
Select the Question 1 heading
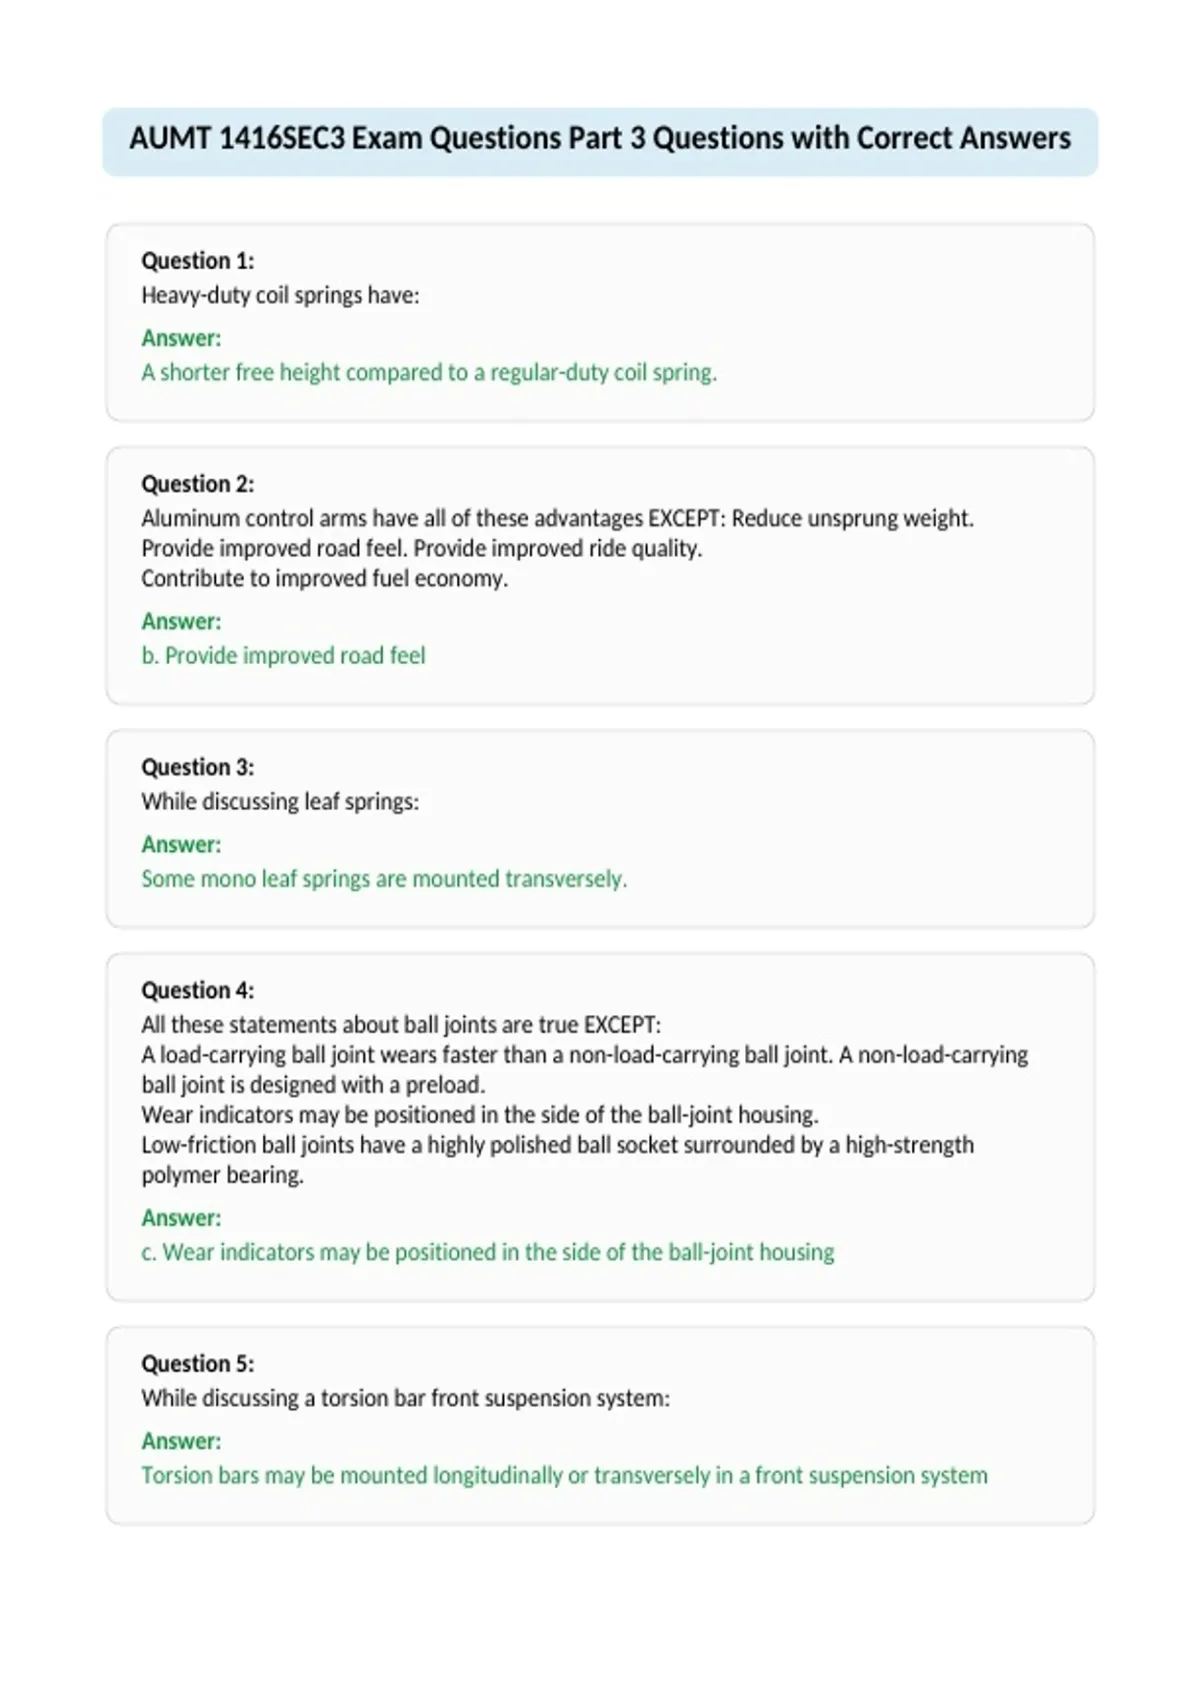pos(198,261)
